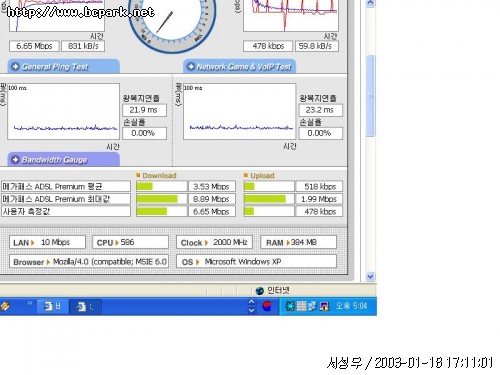Switch to second Internet Explorer taskbar window

[85, 306]
